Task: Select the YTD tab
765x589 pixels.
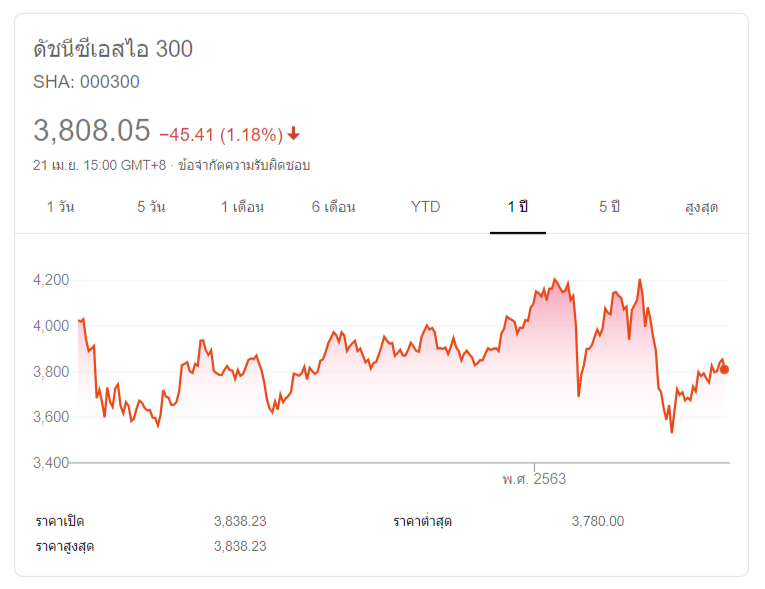Action: [x=425, y=207]
